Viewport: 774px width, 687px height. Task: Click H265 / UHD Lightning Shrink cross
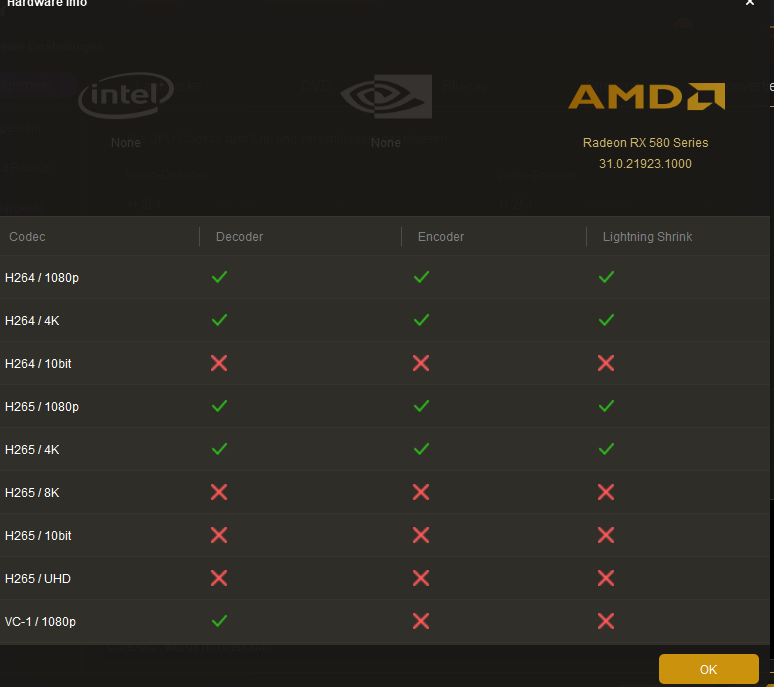pos(606,578)
